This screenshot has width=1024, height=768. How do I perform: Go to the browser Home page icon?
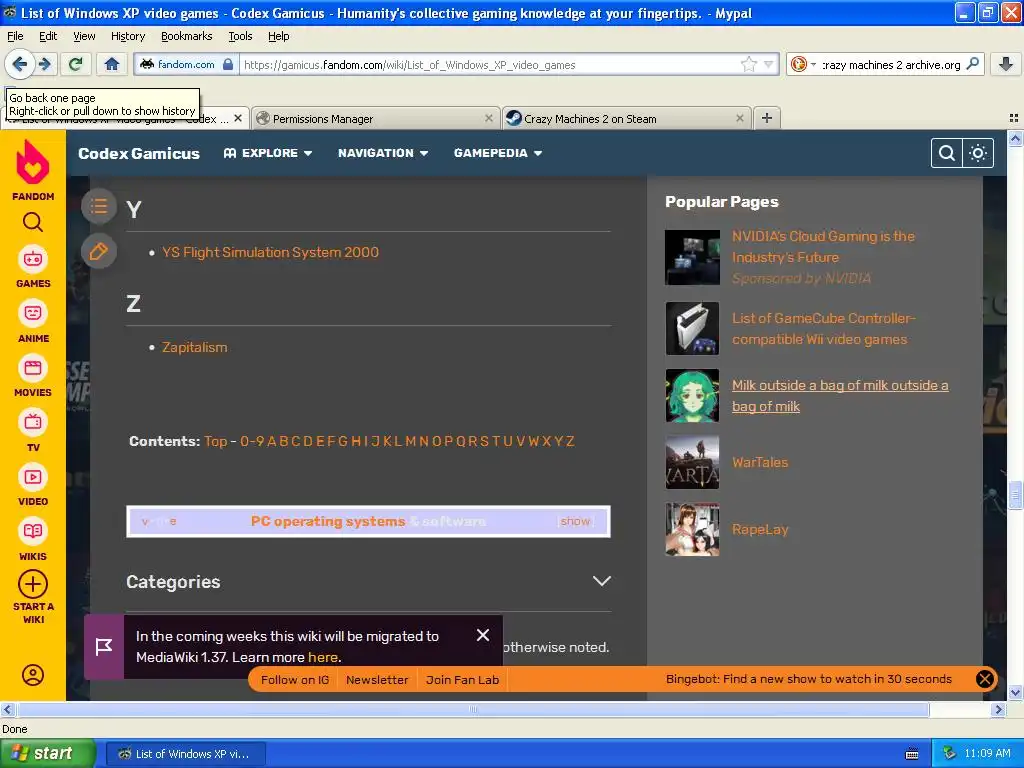coord(112,64)
